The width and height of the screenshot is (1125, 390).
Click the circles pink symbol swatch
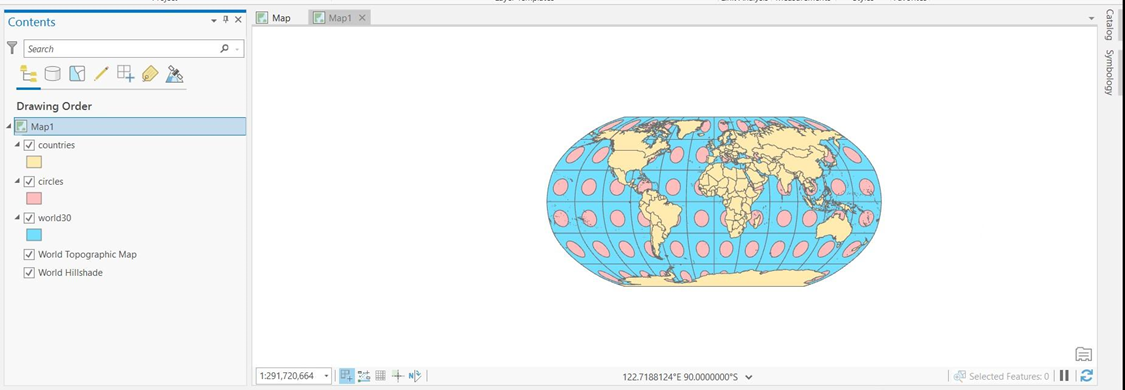(x=34, y=199)
